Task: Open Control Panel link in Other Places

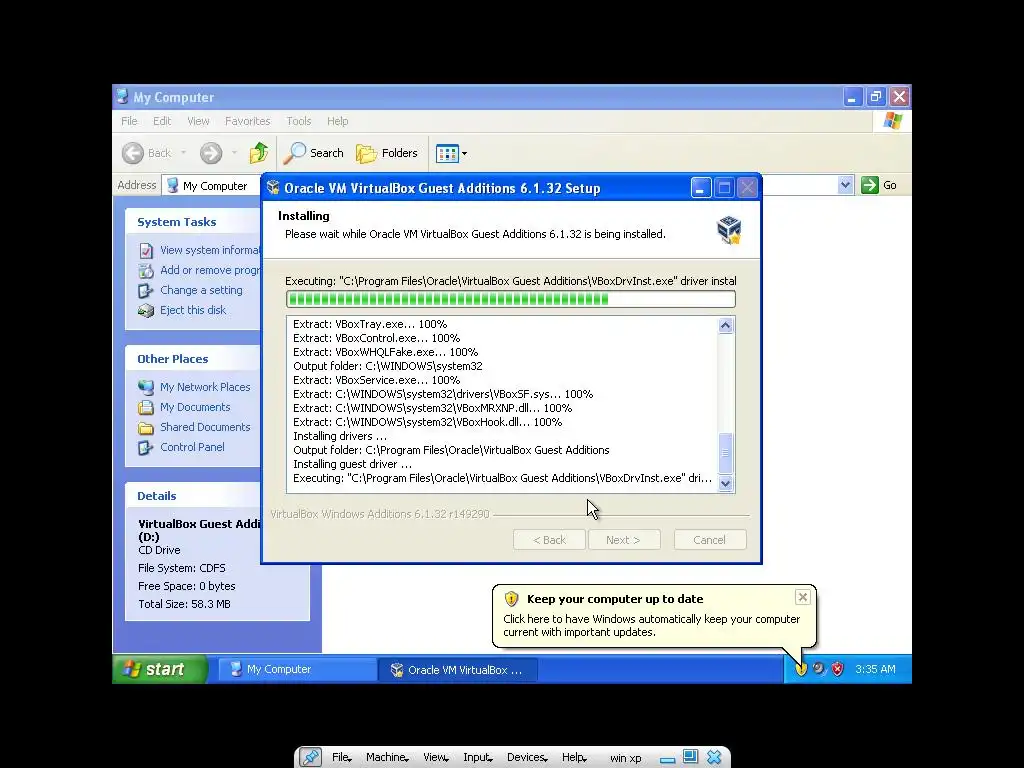Action: tap(192, 447)
